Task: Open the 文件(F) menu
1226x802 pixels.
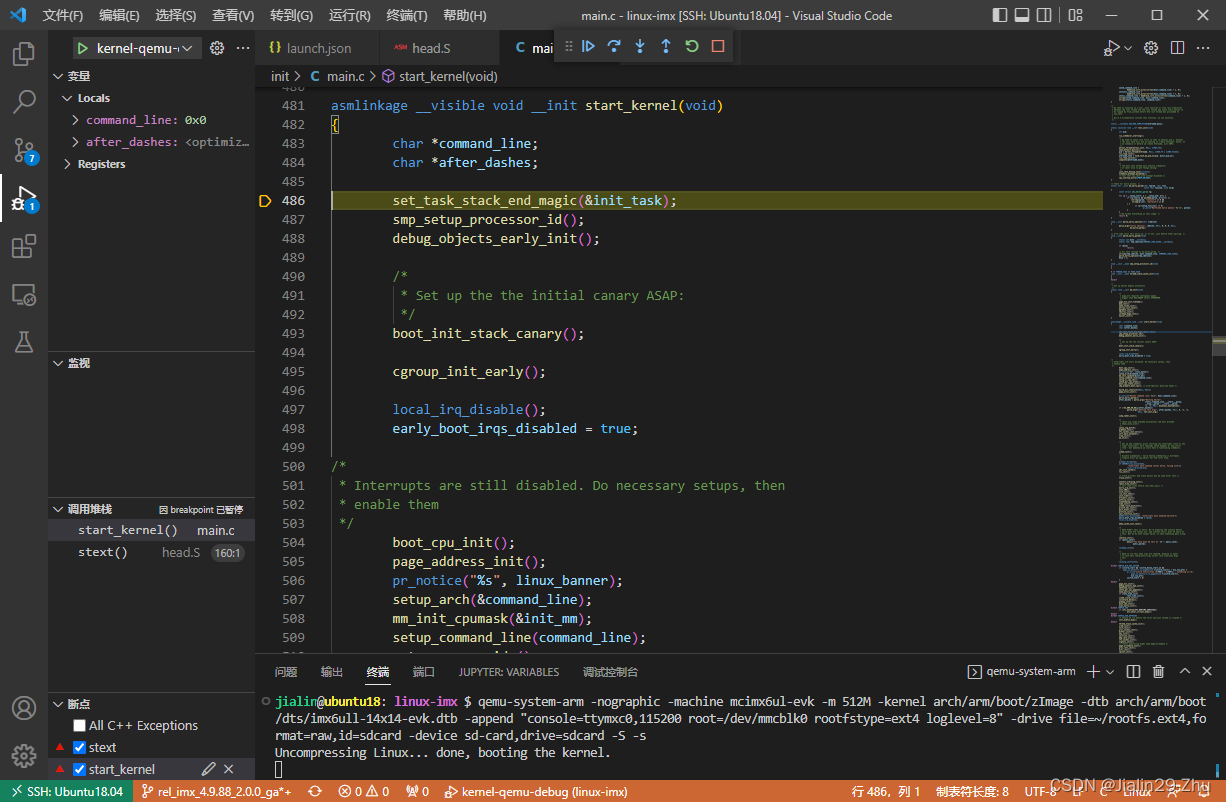Action: (x=62, y=15)
